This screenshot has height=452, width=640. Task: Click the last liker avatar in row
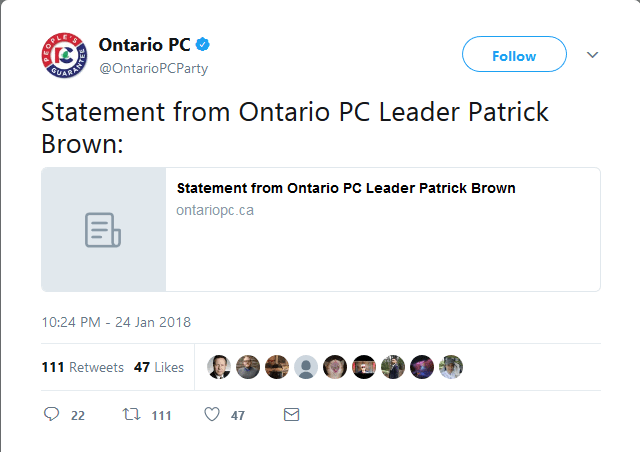pyautogui.click(x=451, y=367)
